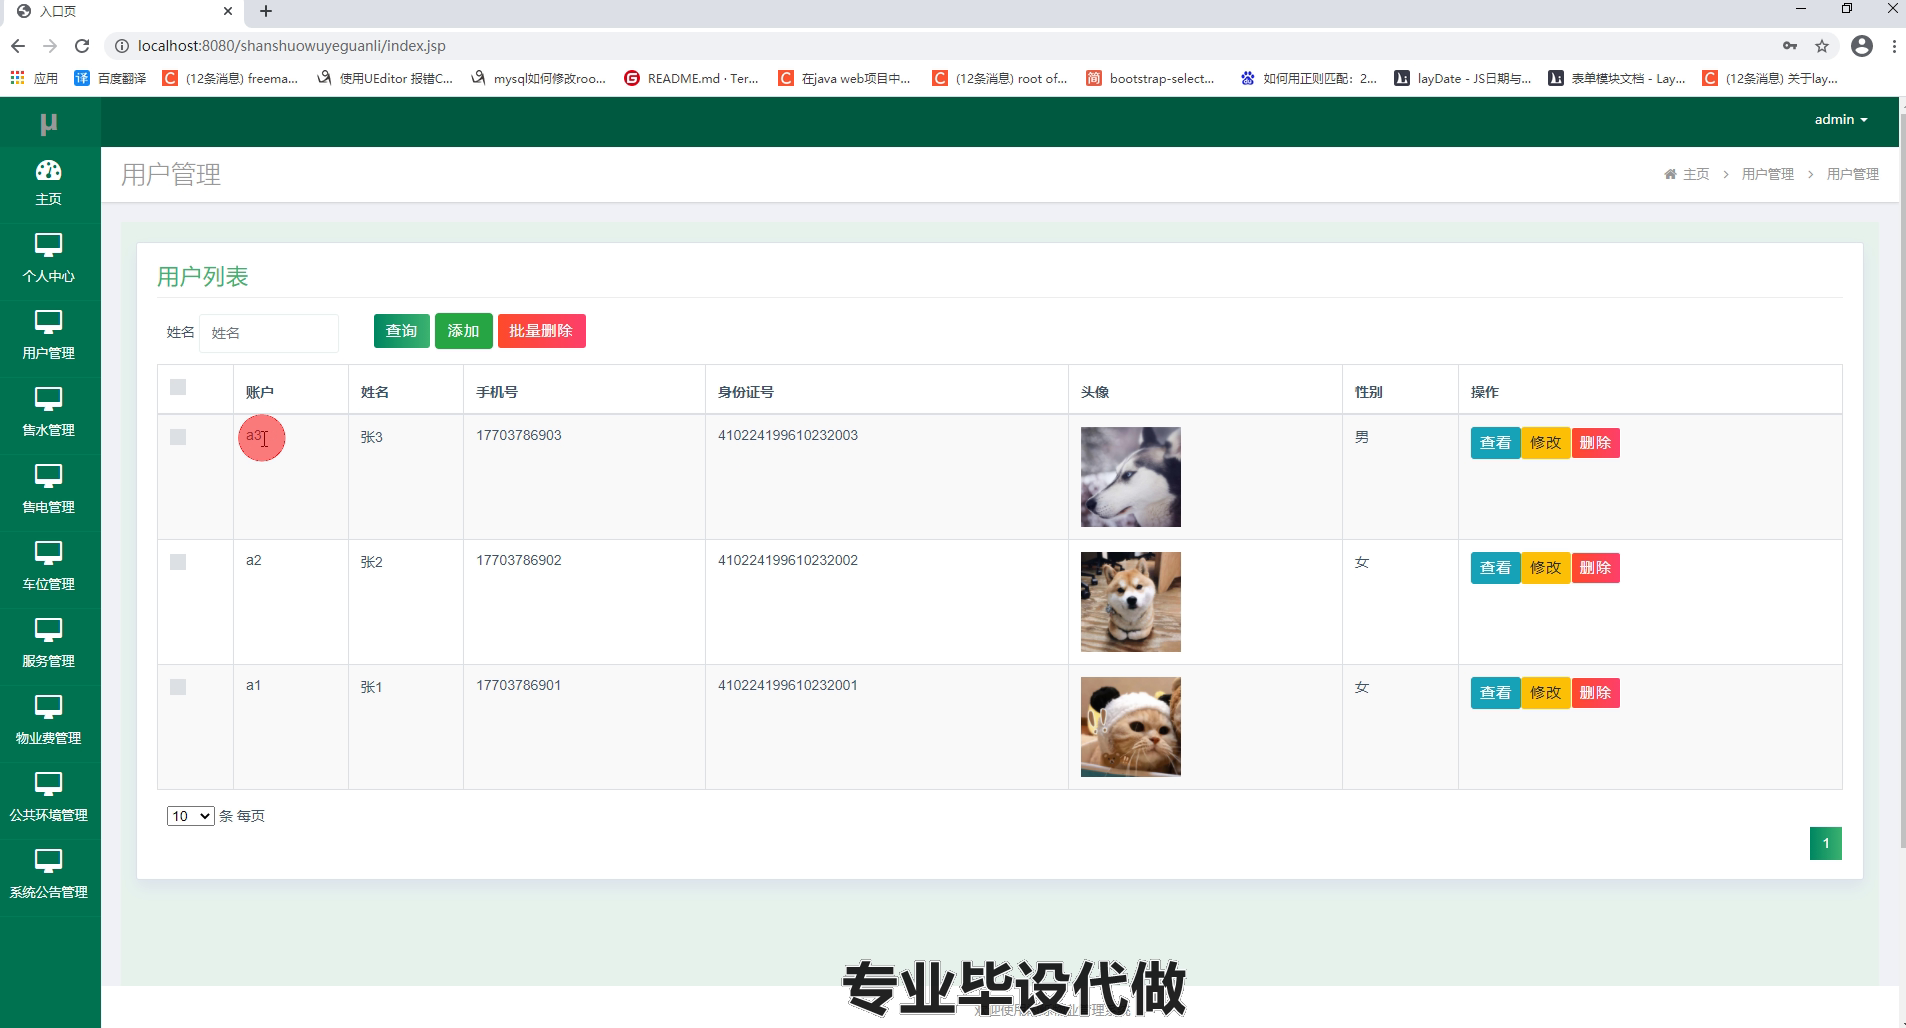
Task: Open 百度翻译 bookmark
Action: tap(110, 78)
